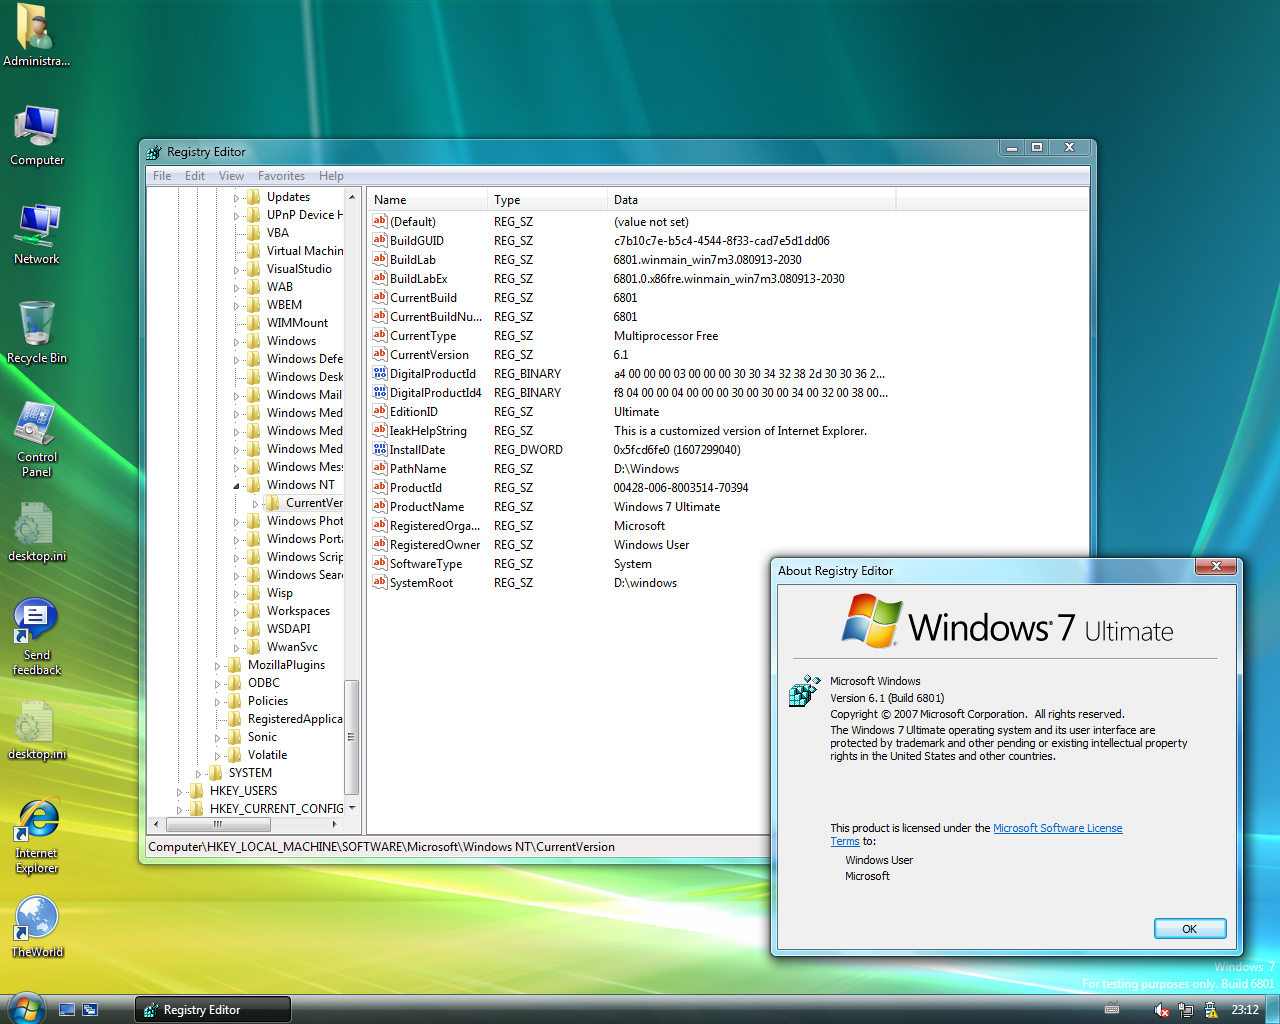Click the DigitalProductId binary value icon
Image resolution: width=1280 pixels, height=1024 pixels.
tap(380, 373)
